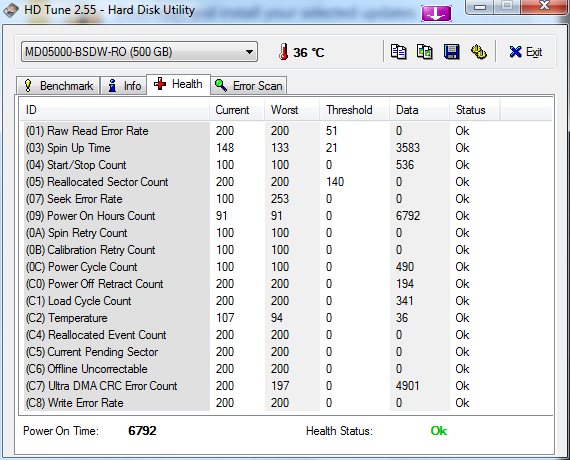Select the Health tab

(x=178, y=84)
